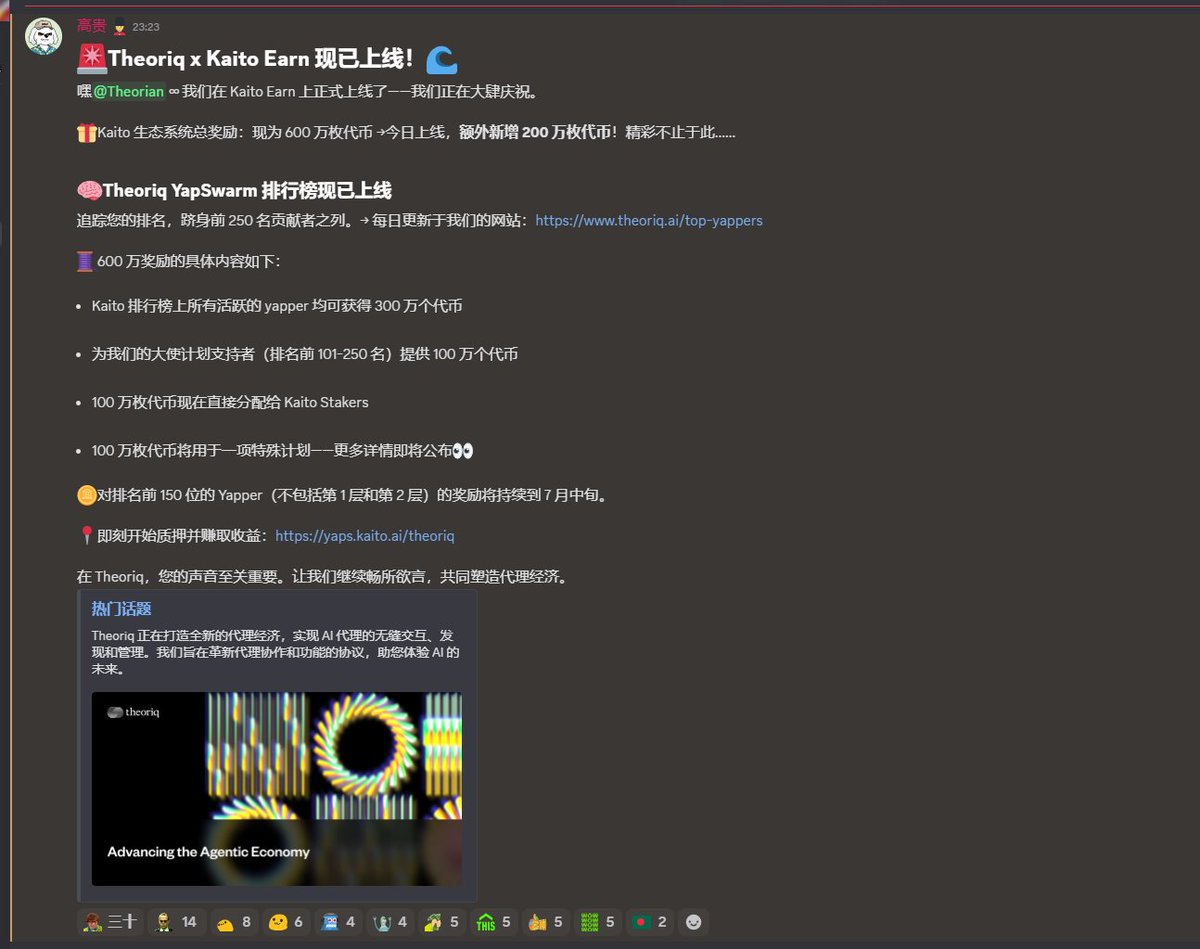Add the thumbs up reaction with count 5

[546, 922]
